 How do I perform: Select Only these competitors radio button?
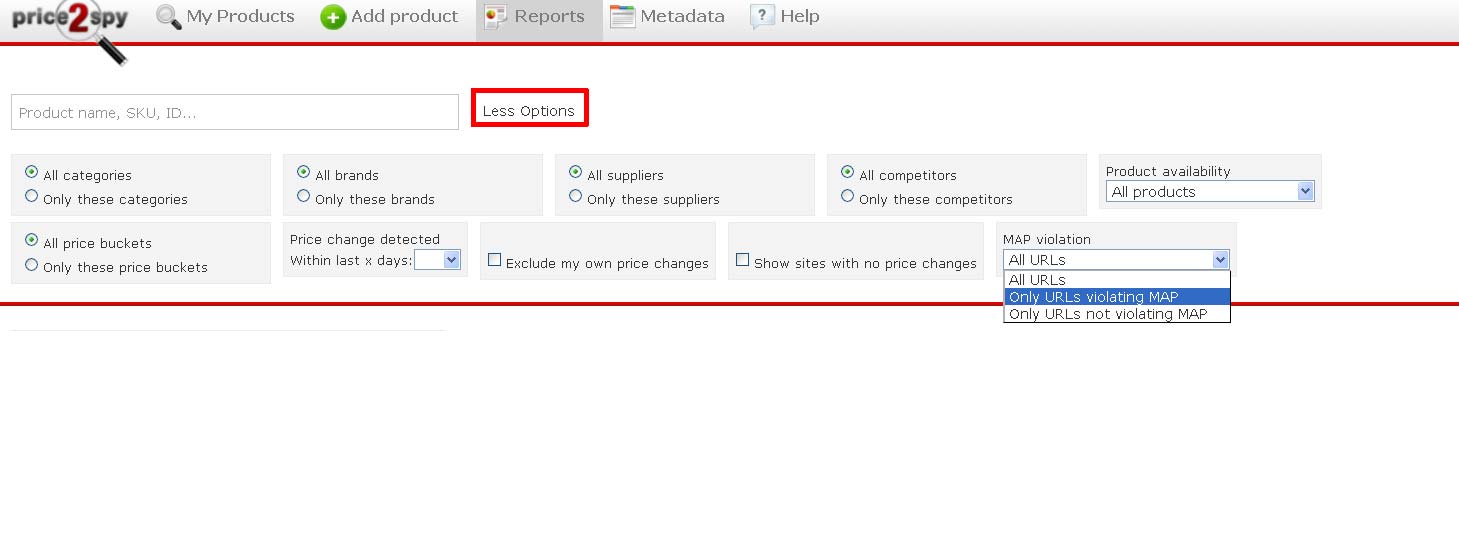tap(848, 197)
